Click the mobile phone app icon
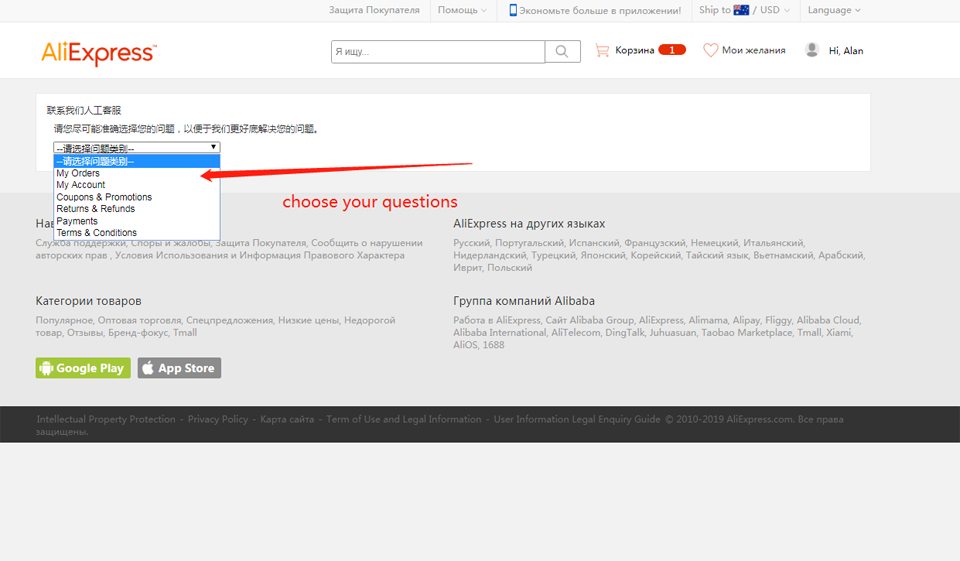The image size is (960, 561). [x=513, y=10]
